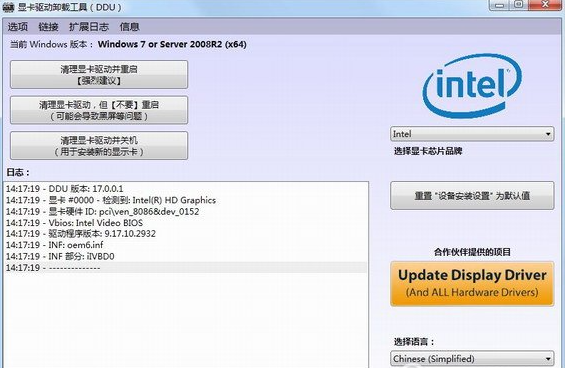Click the Windows 7 or Server 2008R2 version text
The width and height of the screenshot is (565, 368).
pyautogui.click(x=172, y=44)
